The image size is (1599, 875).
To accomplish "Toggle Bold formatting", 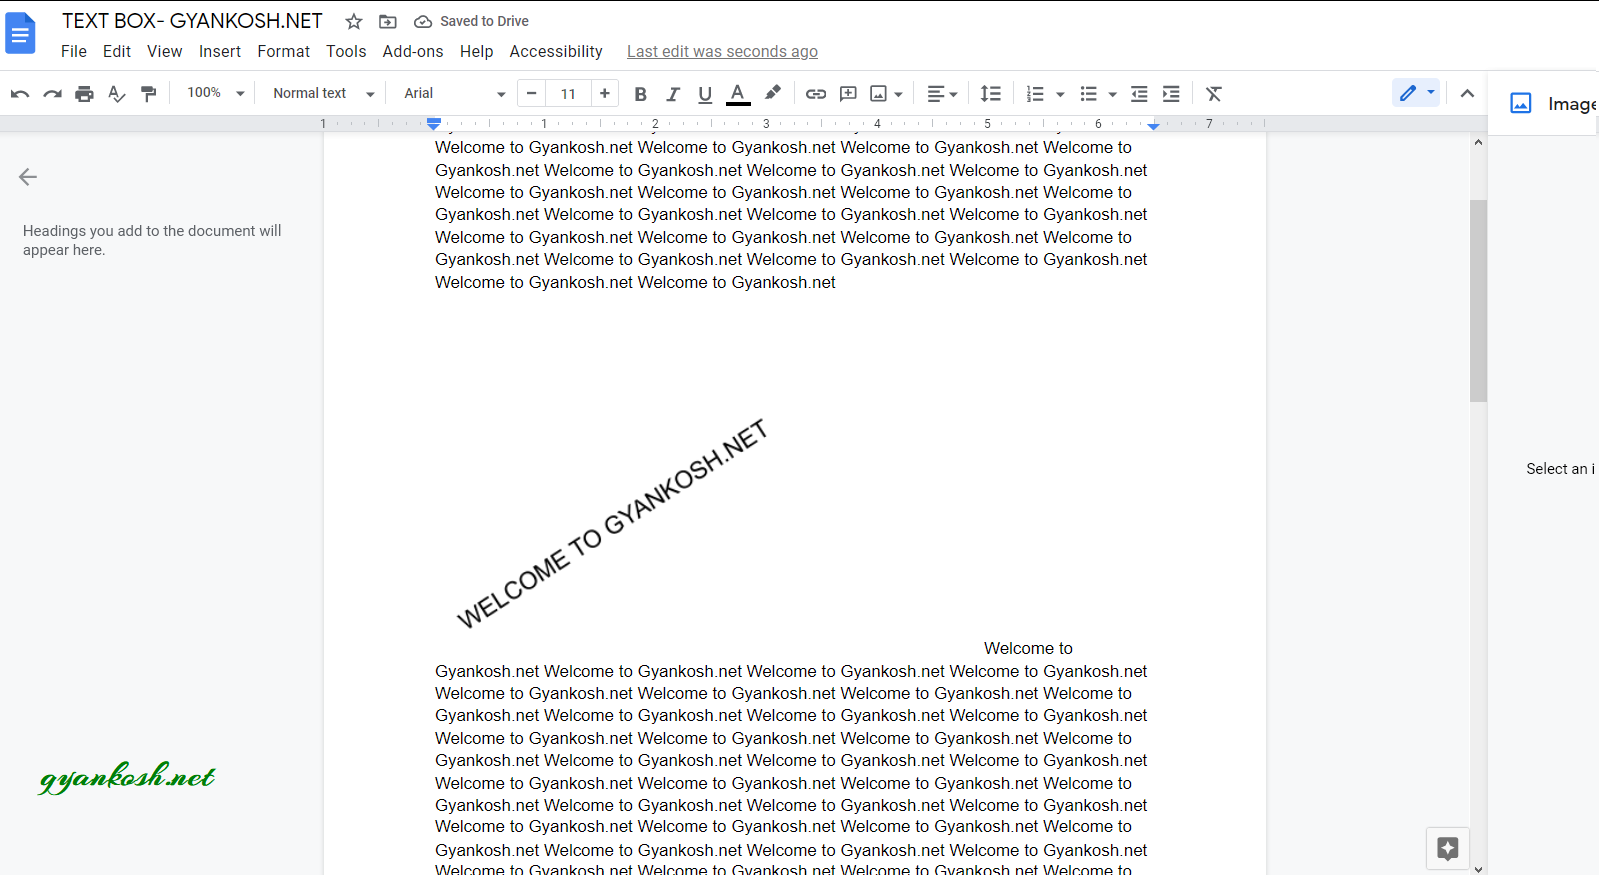I will point(641,94).
